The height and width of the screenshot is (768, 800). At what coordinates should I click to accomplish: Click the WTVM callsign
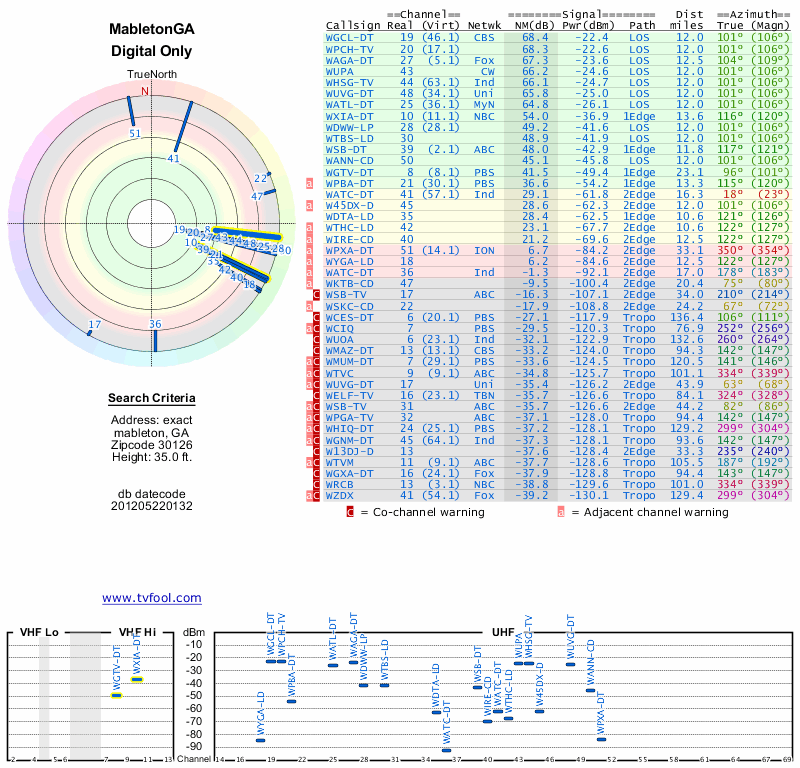[x=340, y=463]
